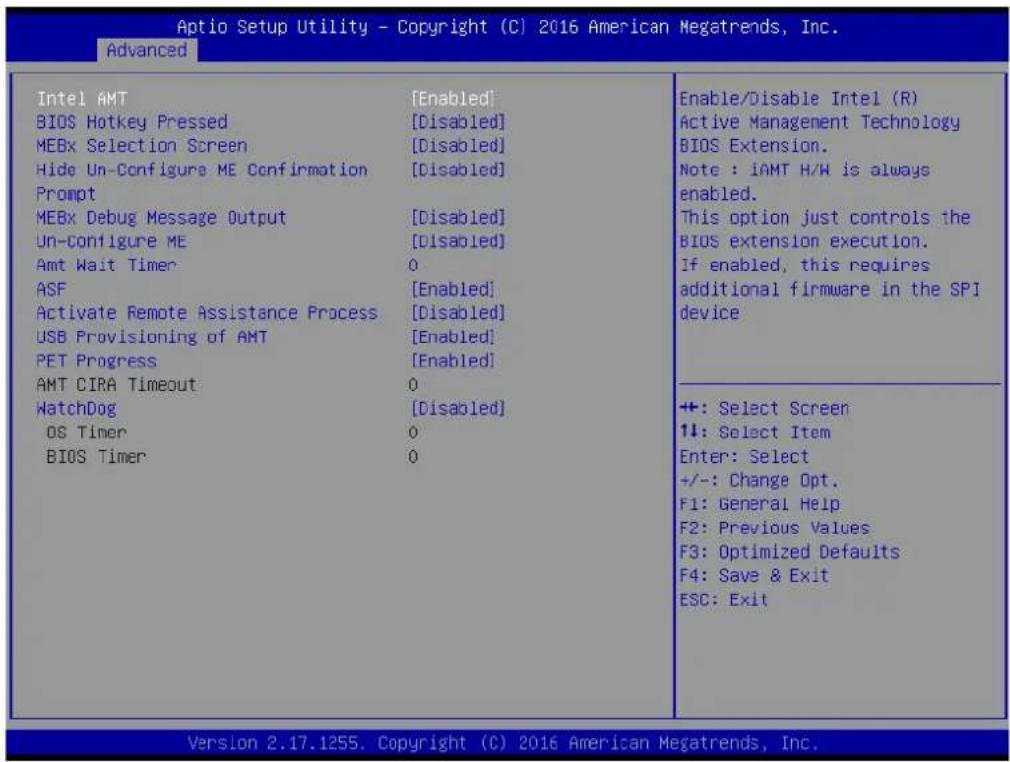The width and height of the screenshot is (1010, 762).
Task: Change Intel AMT Enabled value
Action: (453, 99)
